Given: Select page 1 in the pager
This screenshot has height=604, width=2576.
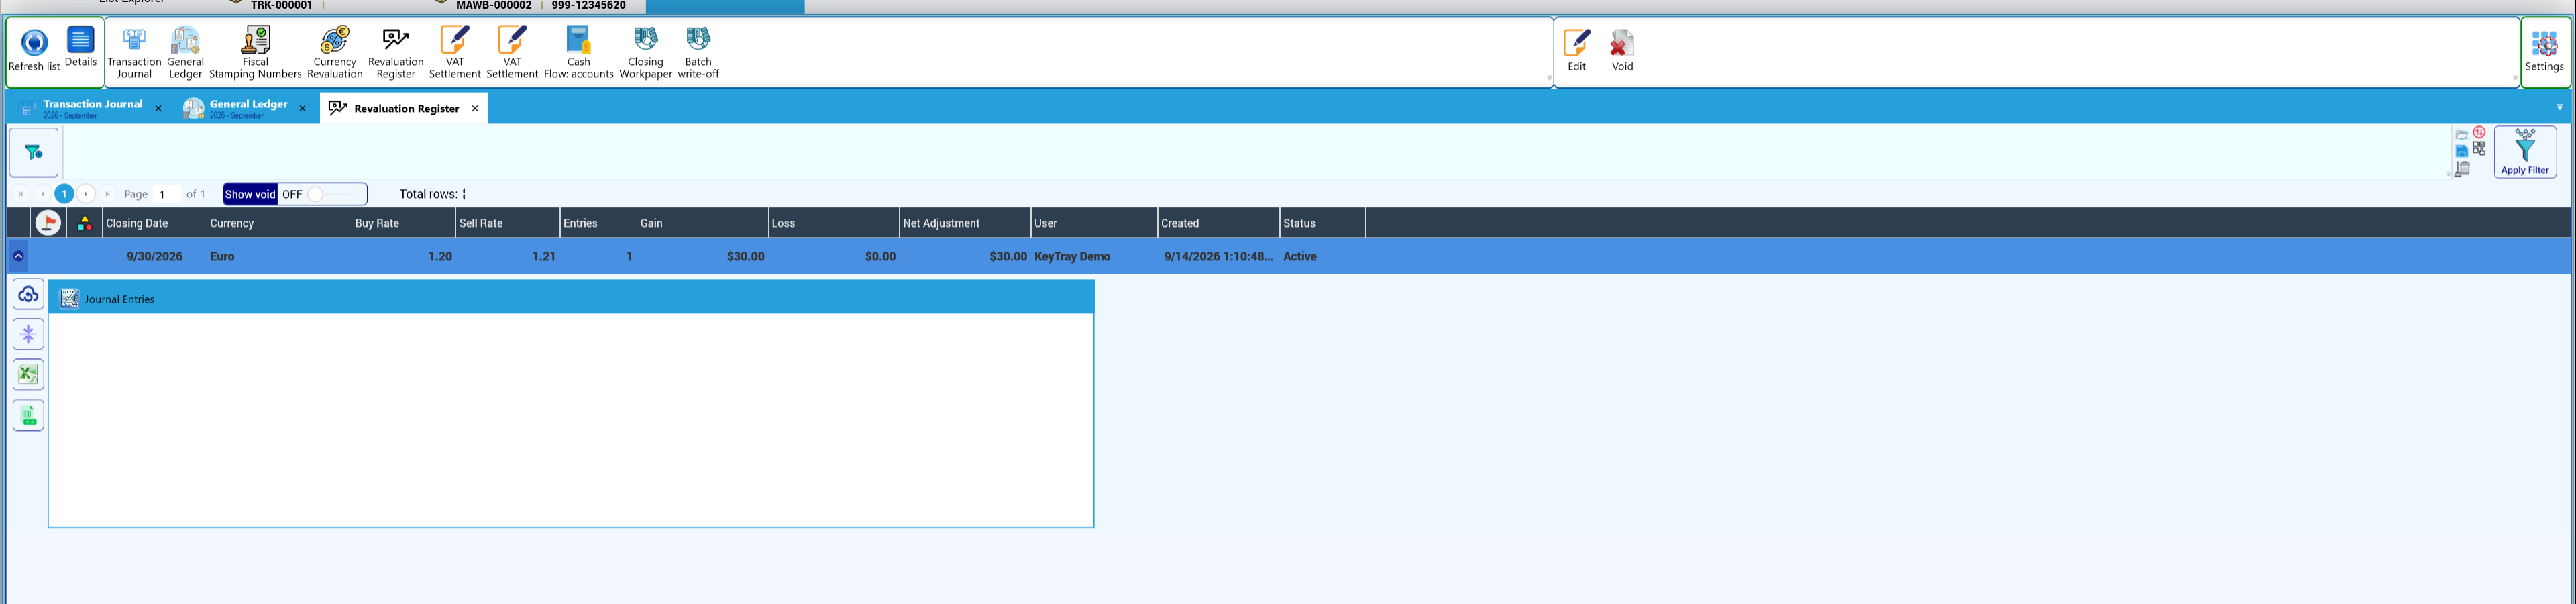Looking at the screenshot, I should coord(64,194).
